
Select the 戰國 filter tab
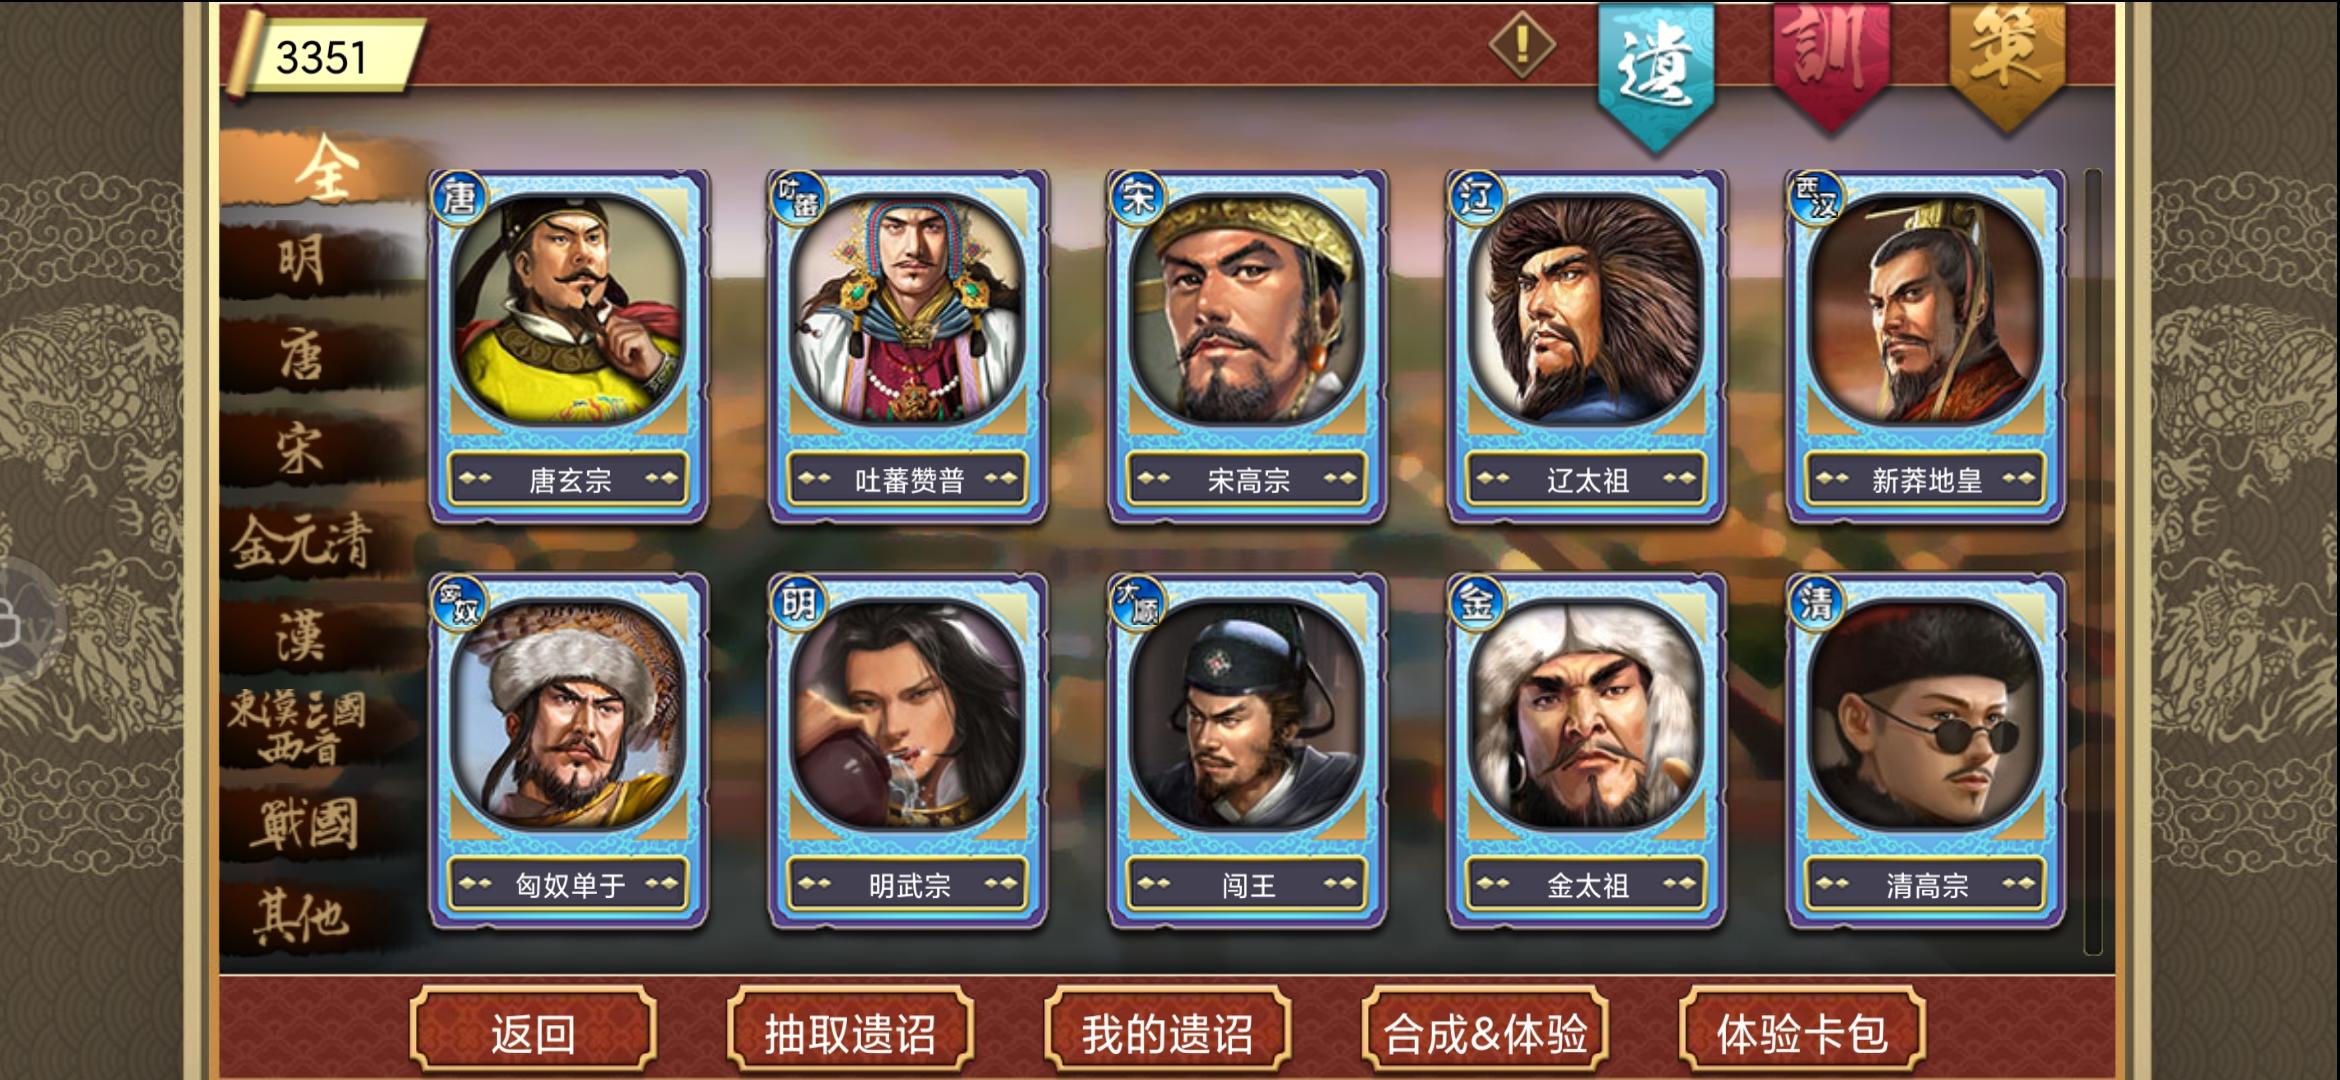pos(302,825)
